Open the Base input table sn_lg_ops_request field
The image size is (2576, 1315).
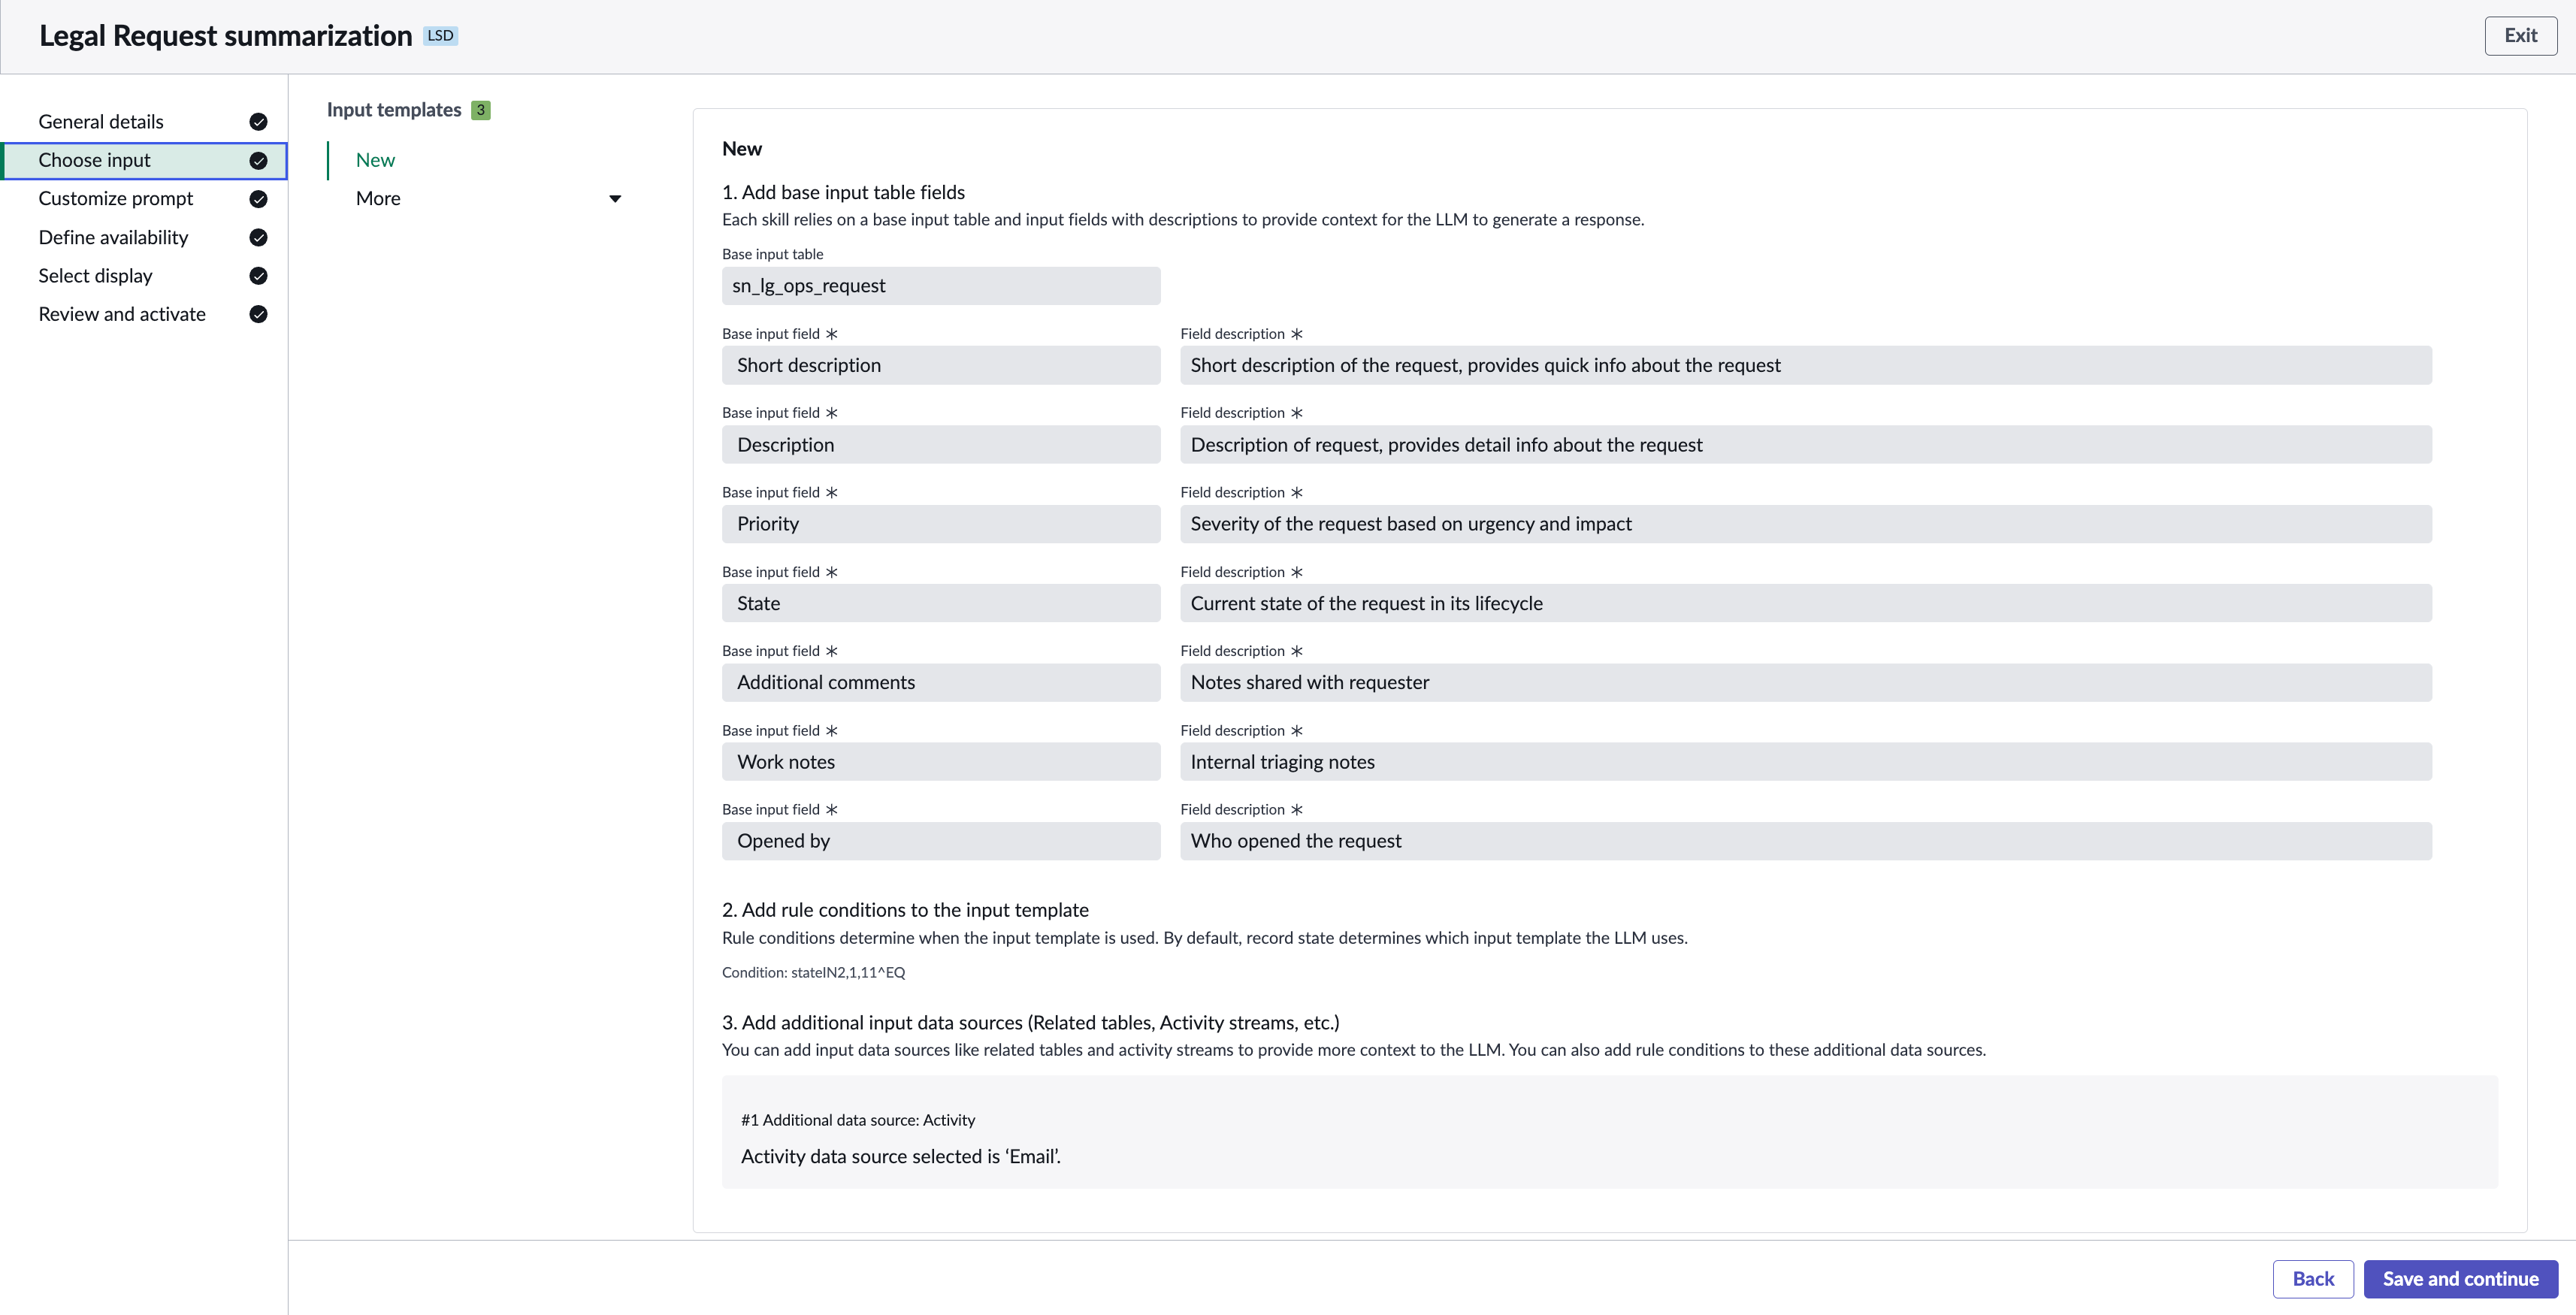[x=941, y=286]
